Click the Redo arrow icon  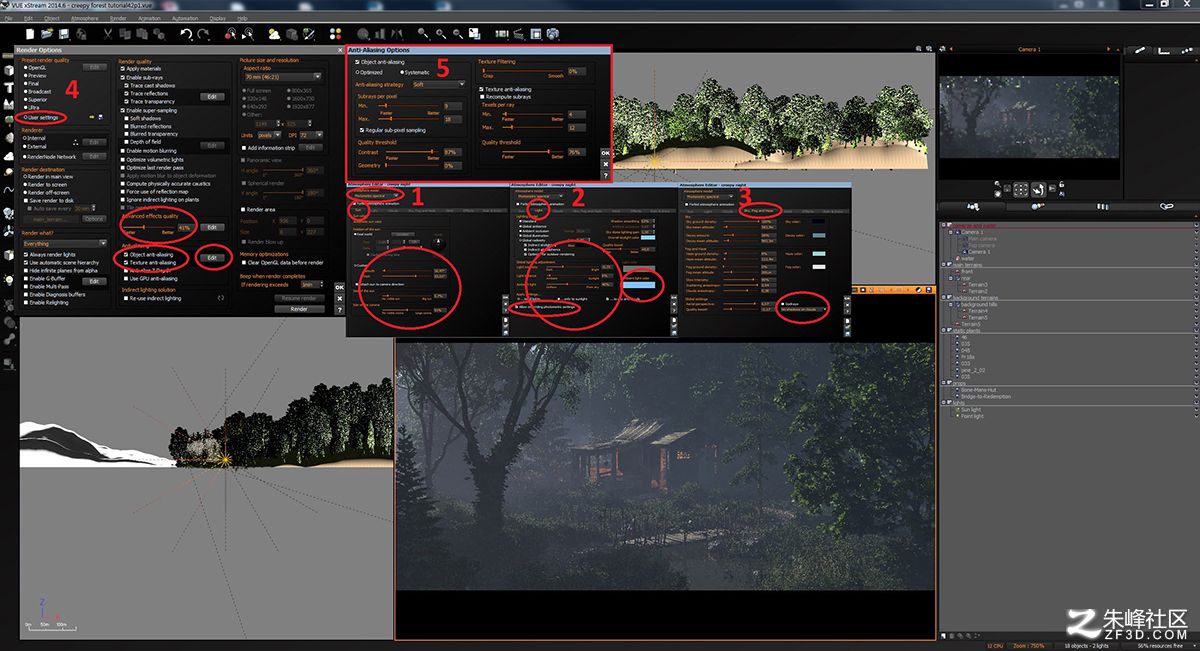click(204, 34)
